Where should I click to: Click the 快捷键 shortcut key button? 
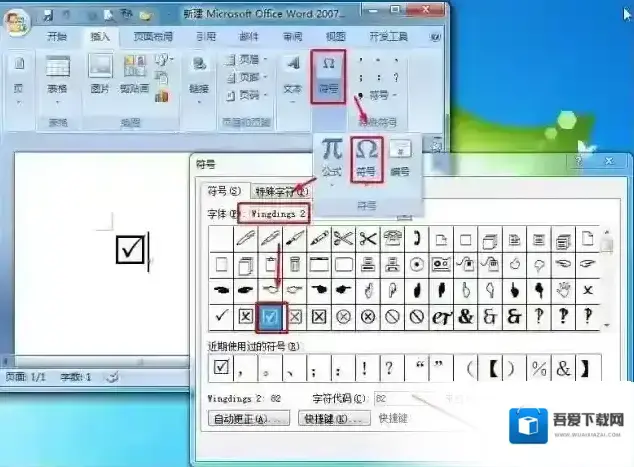334,418
